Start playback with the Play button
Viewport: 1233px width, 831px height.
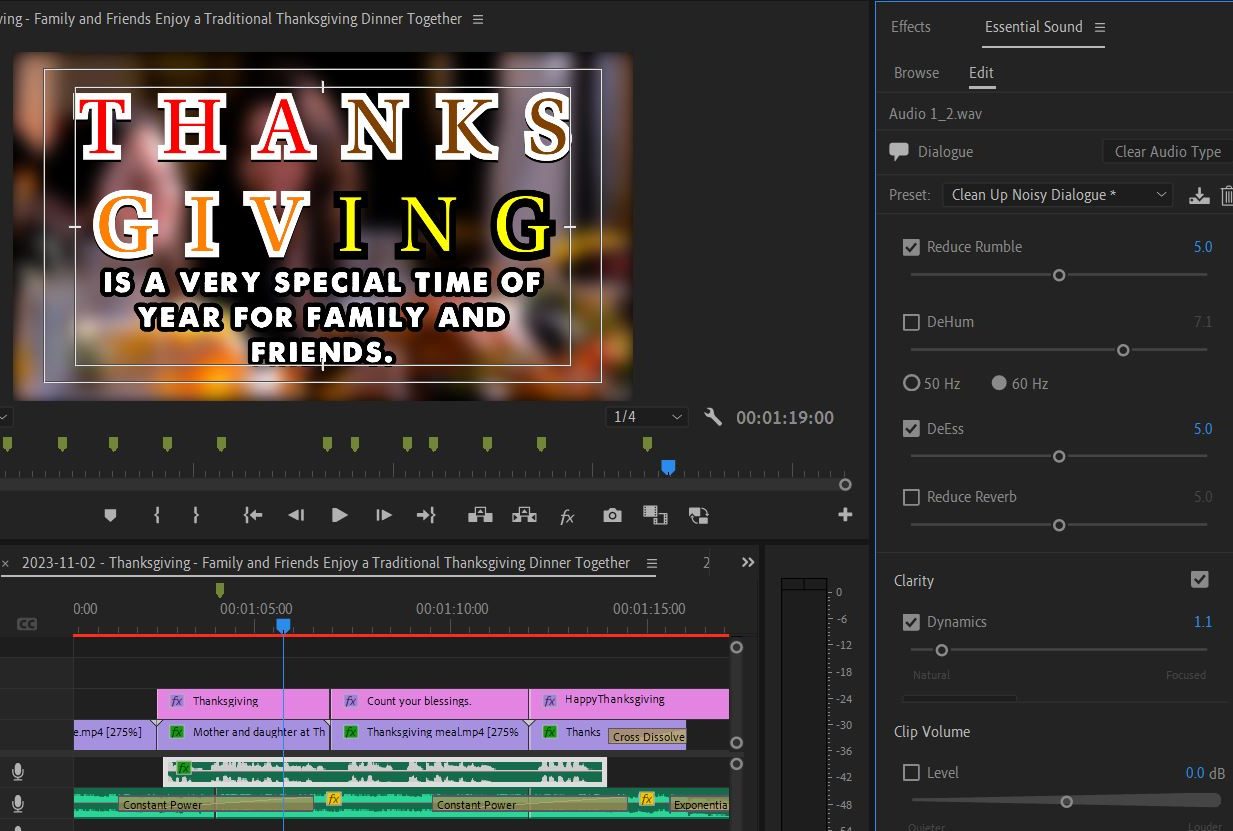pyautogui.click(x=340, y=515)
